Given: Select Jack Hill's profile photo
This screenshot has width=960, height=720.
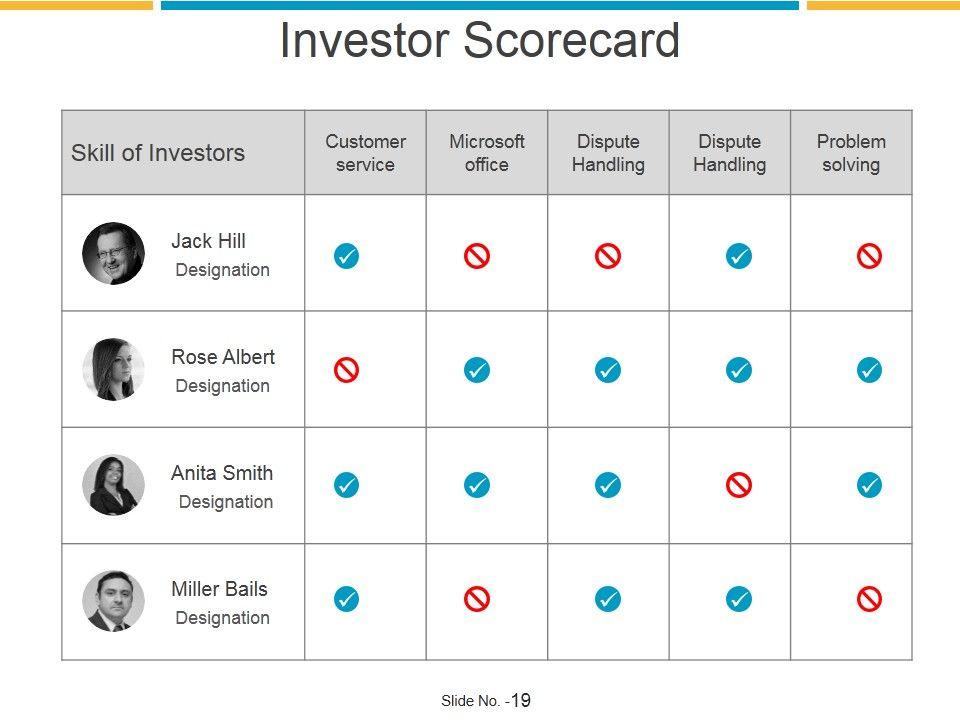Looking at the screenshot, I should pyautogui.click(x=113, y=253).
